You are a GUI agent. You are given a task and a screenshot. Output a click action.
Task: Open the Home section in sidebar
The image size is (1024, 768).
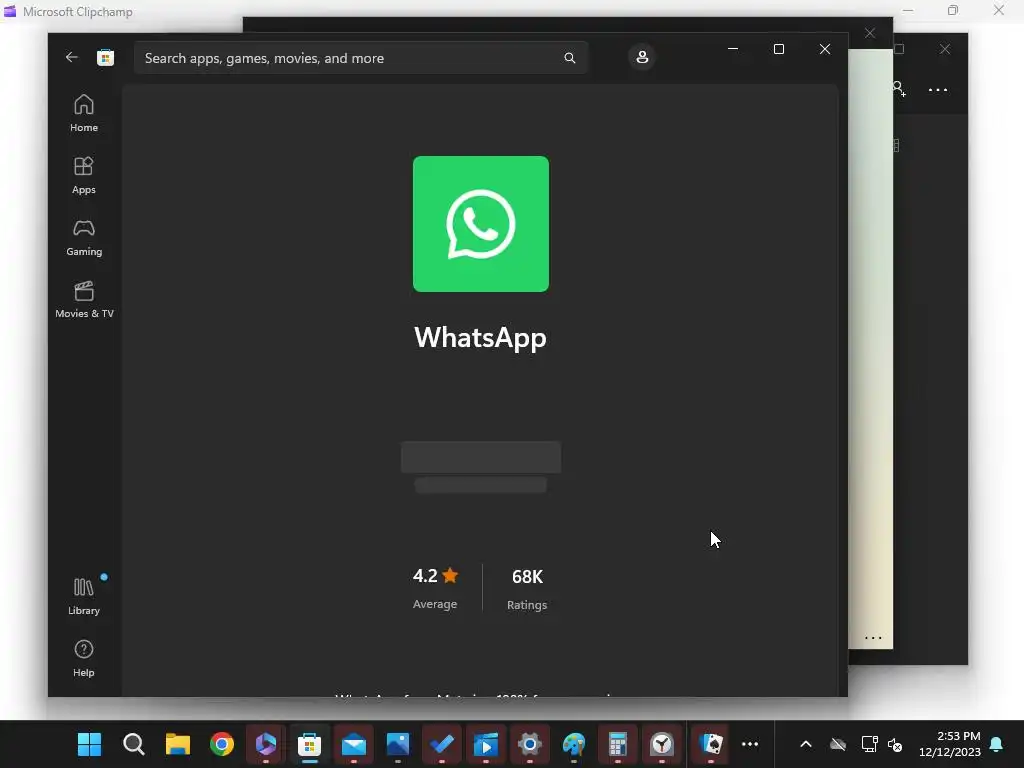click(x=84, y=114)
